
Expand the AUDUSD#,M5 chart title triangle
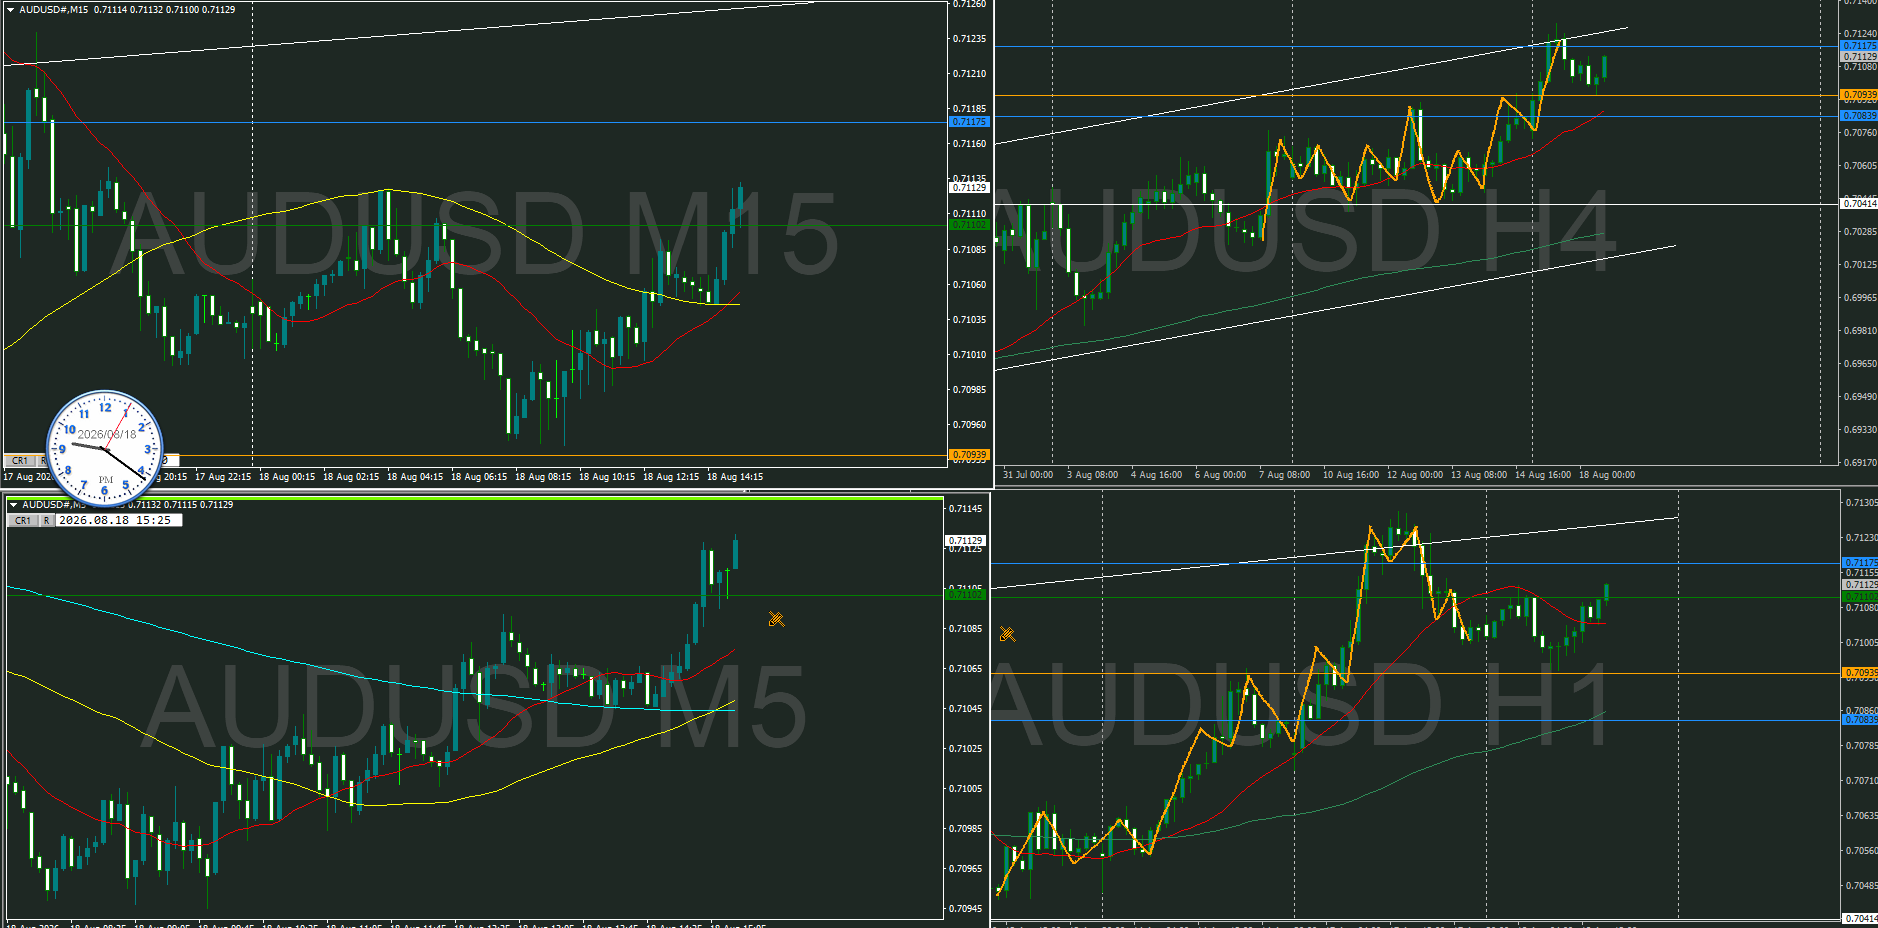[13, 505]
